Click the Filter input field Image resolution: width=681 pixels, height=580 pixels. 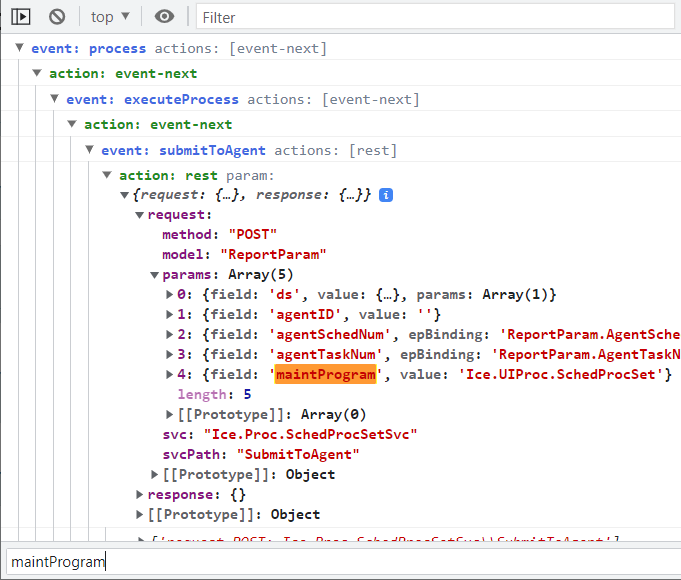(435, 17)
